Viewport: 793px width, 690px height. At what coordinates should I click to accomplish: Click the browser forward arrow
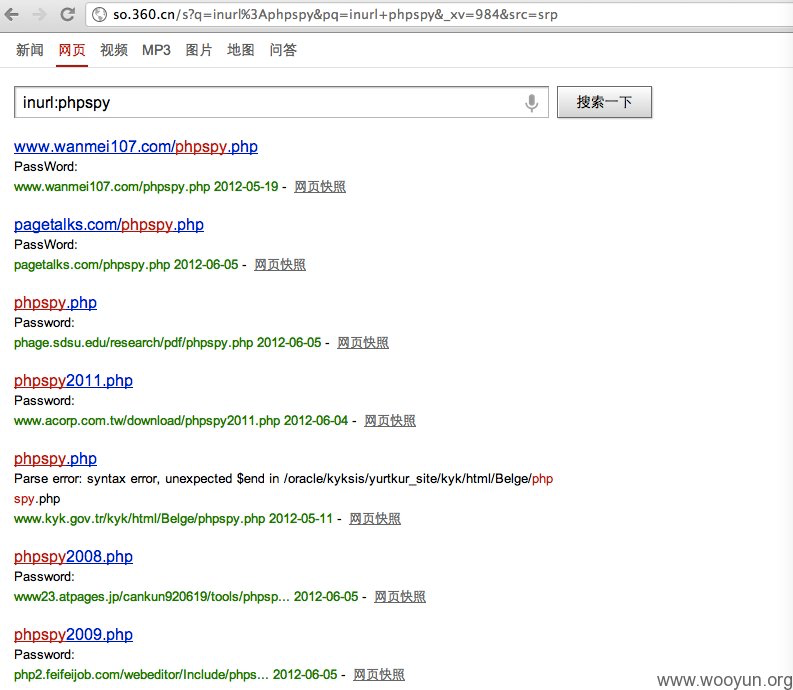tap(40, 15)
